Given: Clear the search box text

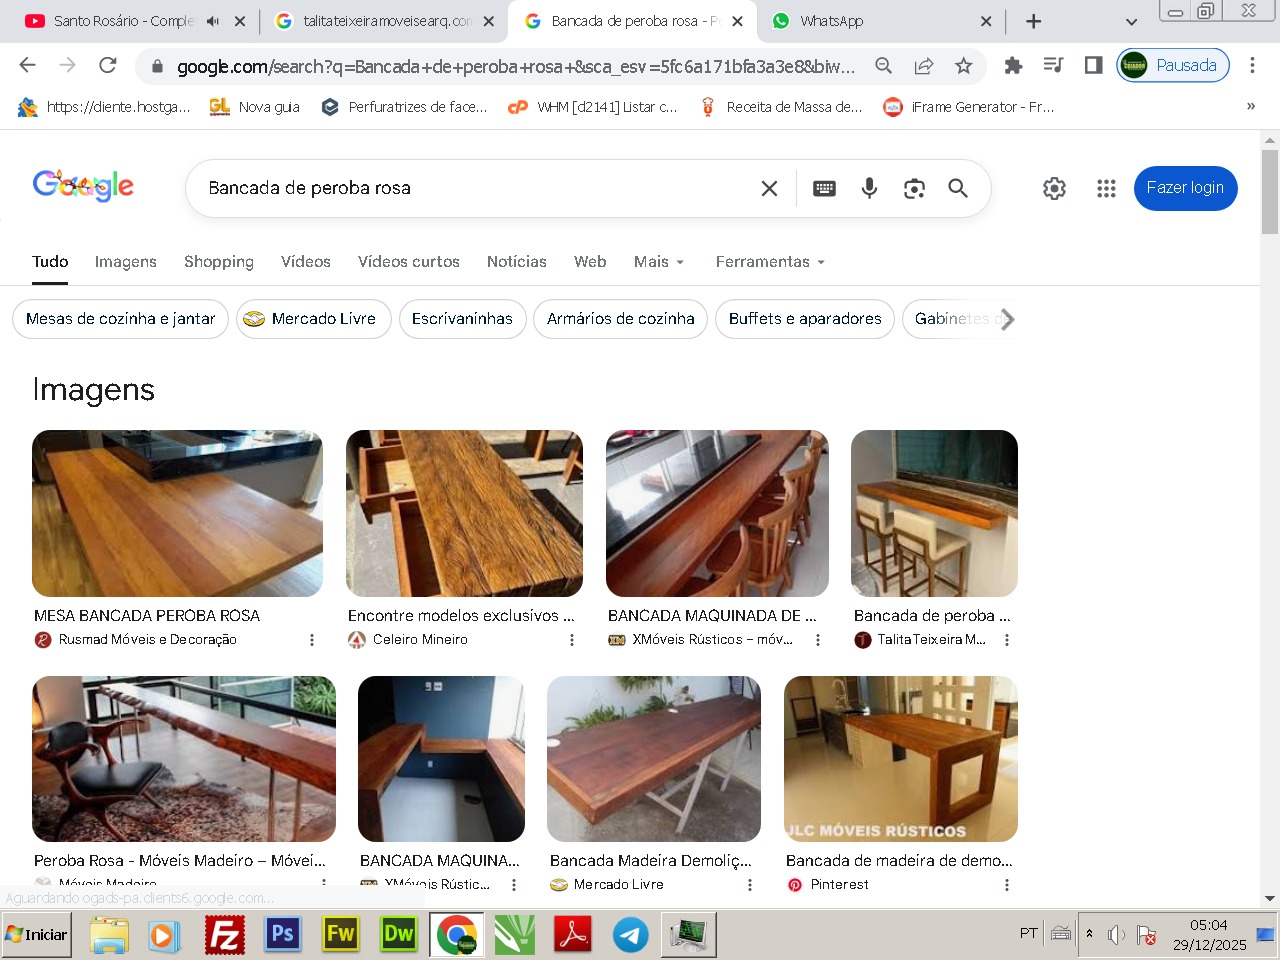Looking at the screenshot, I should tap(769, 188).
